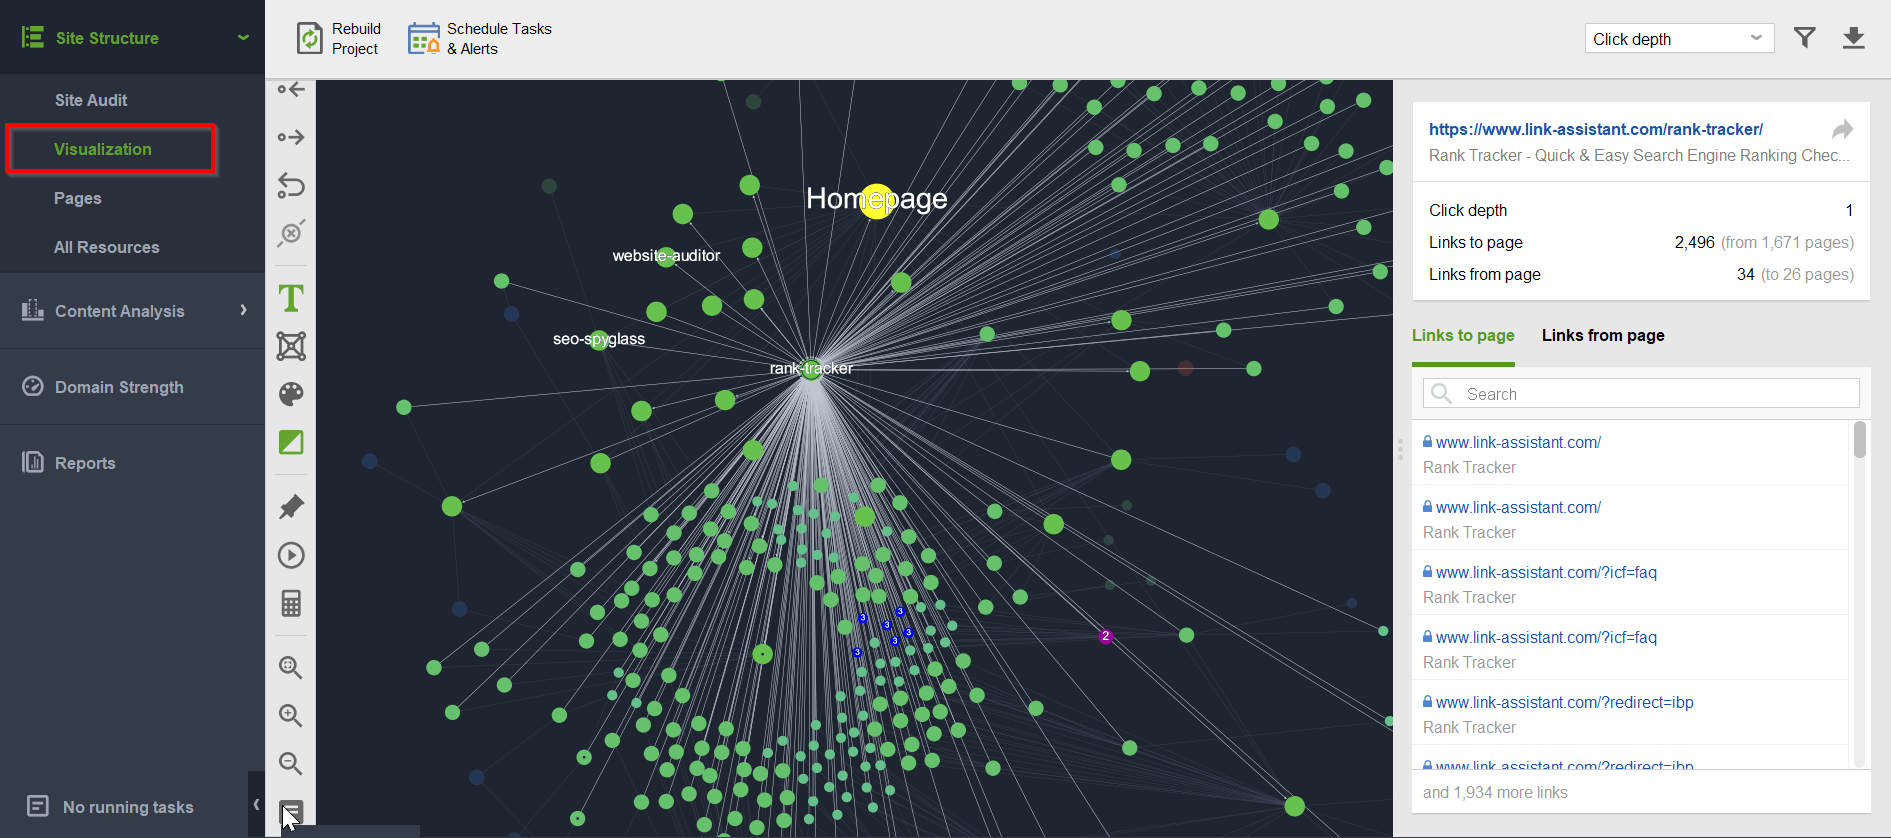This screenshot has height=838, width=1891.
Task: Collapse the left sidebar with arrow
Action: [256, 804]
